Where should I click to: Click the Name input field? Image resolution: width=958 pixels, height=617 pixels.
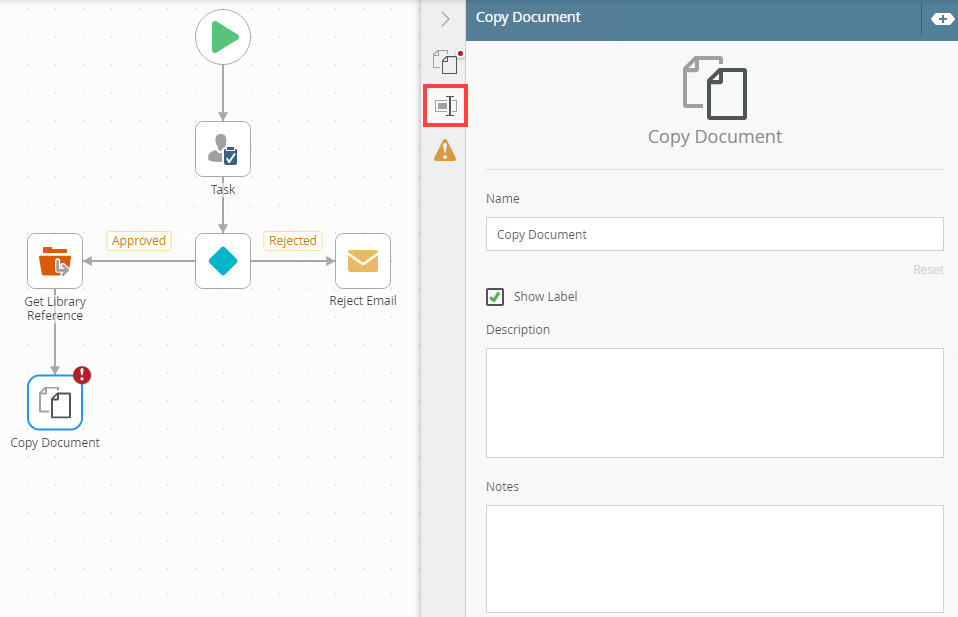(714, 234)
